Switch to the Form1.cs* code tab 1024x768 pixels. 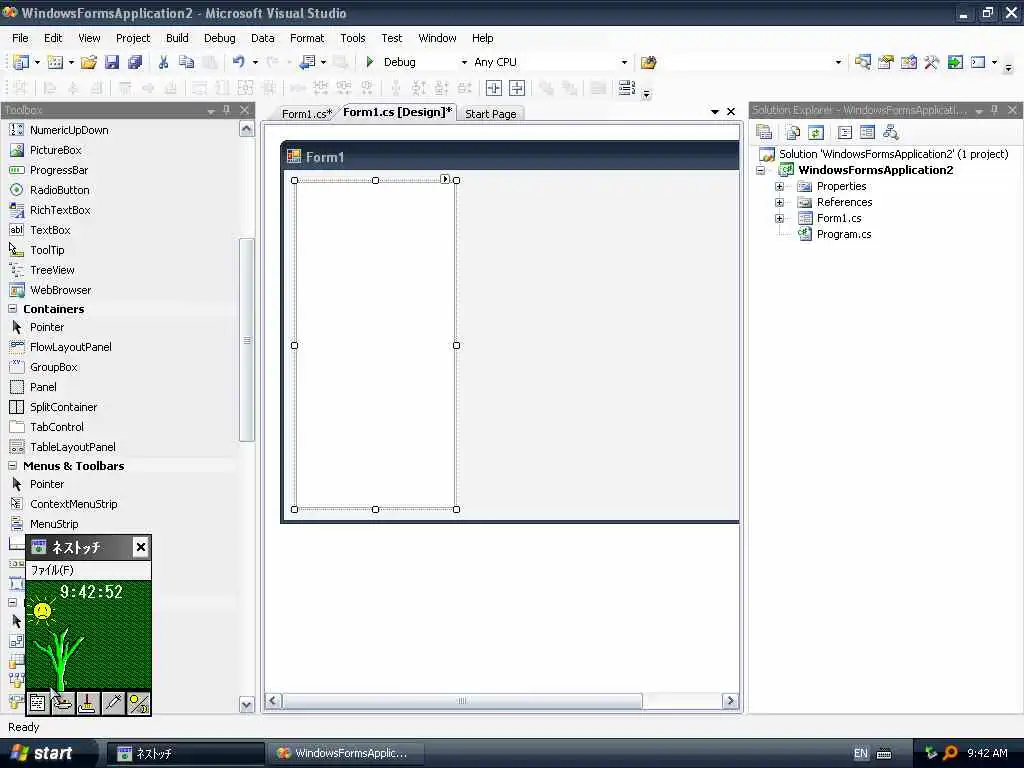click(306, 114)
